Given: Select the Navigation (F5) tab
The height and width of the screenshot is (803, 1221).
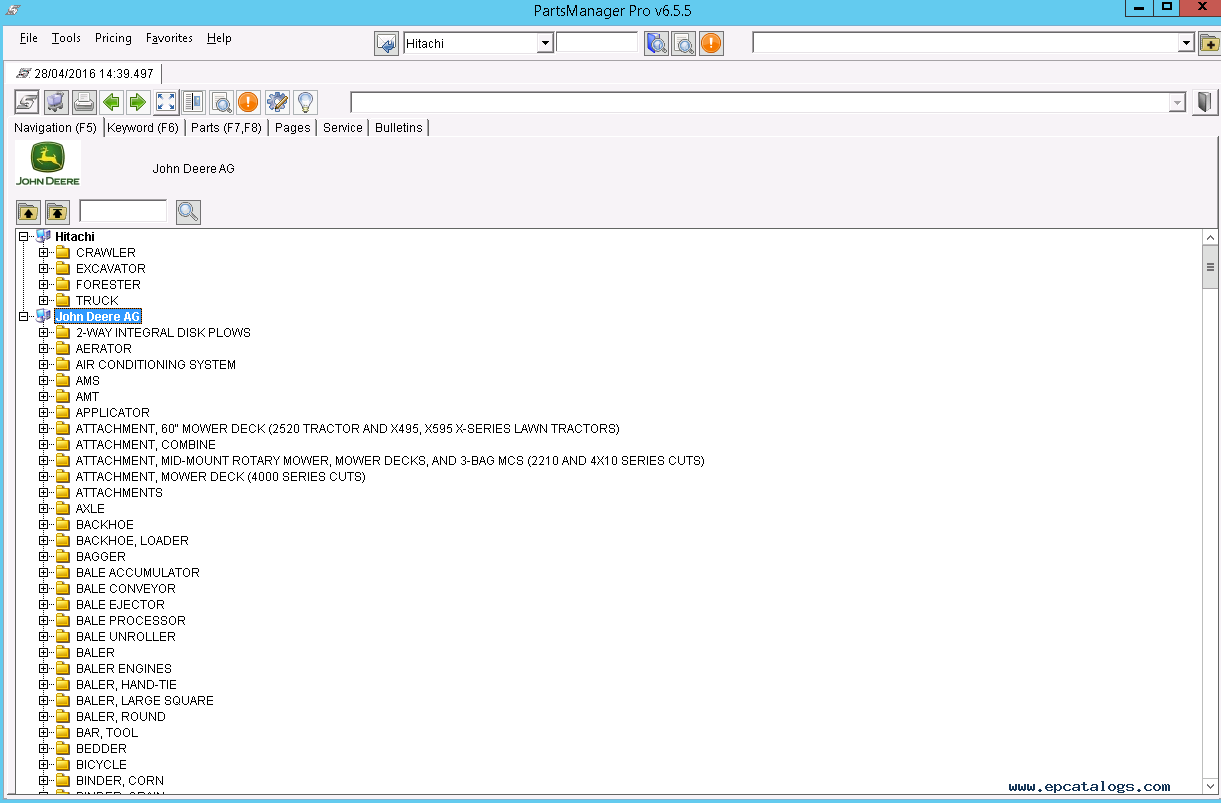Looking at the screenshot, I should (x=56, y=128).
